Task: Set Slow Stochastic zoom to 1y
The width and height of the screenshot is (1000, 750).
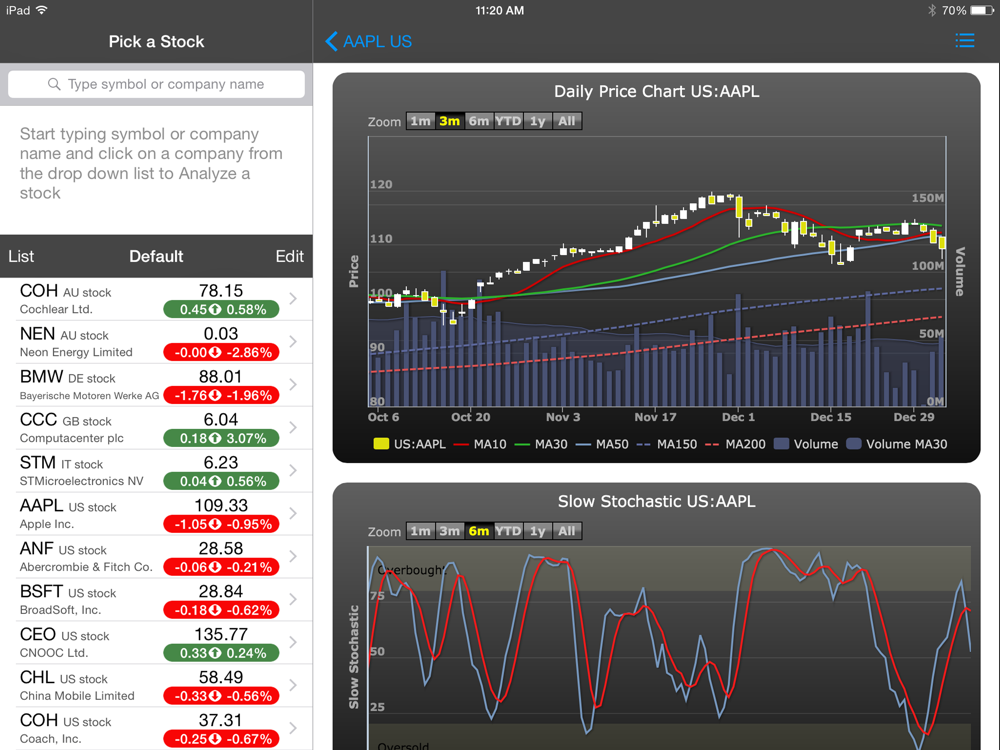Action: pos(538,531)
